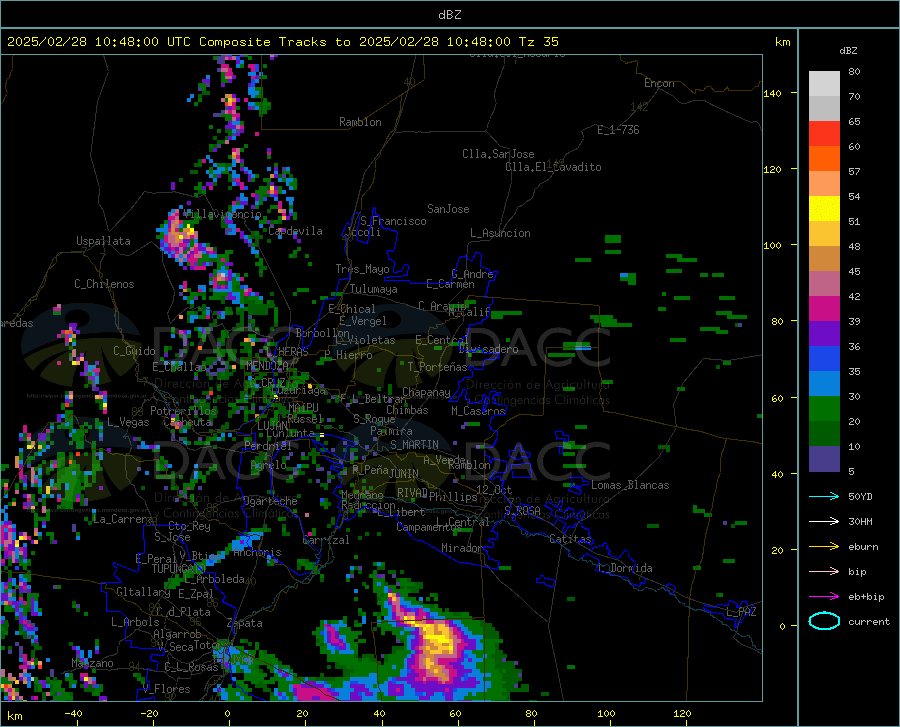
Task: Click the C_Chilenos map label
Action: click(104, 284)
